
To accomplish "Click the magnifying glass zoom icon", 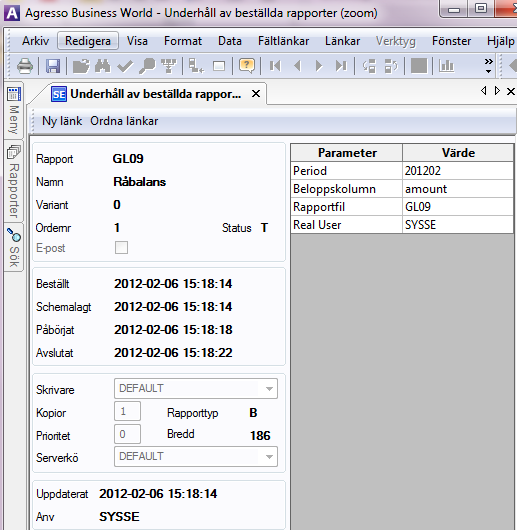I will pyautogui.click(x=147, y=66).
